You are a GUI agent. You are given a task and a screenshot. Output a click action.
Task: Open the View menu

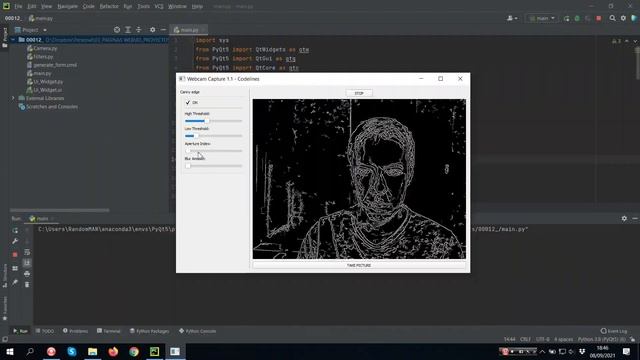tap(47, 7)
